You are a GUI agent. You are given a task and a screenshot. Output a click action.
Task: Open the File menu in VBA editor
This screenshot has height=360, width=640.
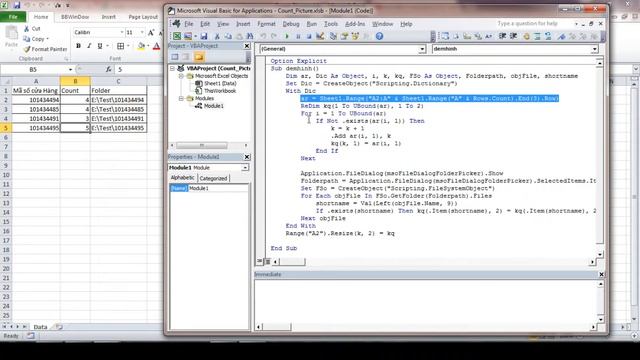coord(189,24)
